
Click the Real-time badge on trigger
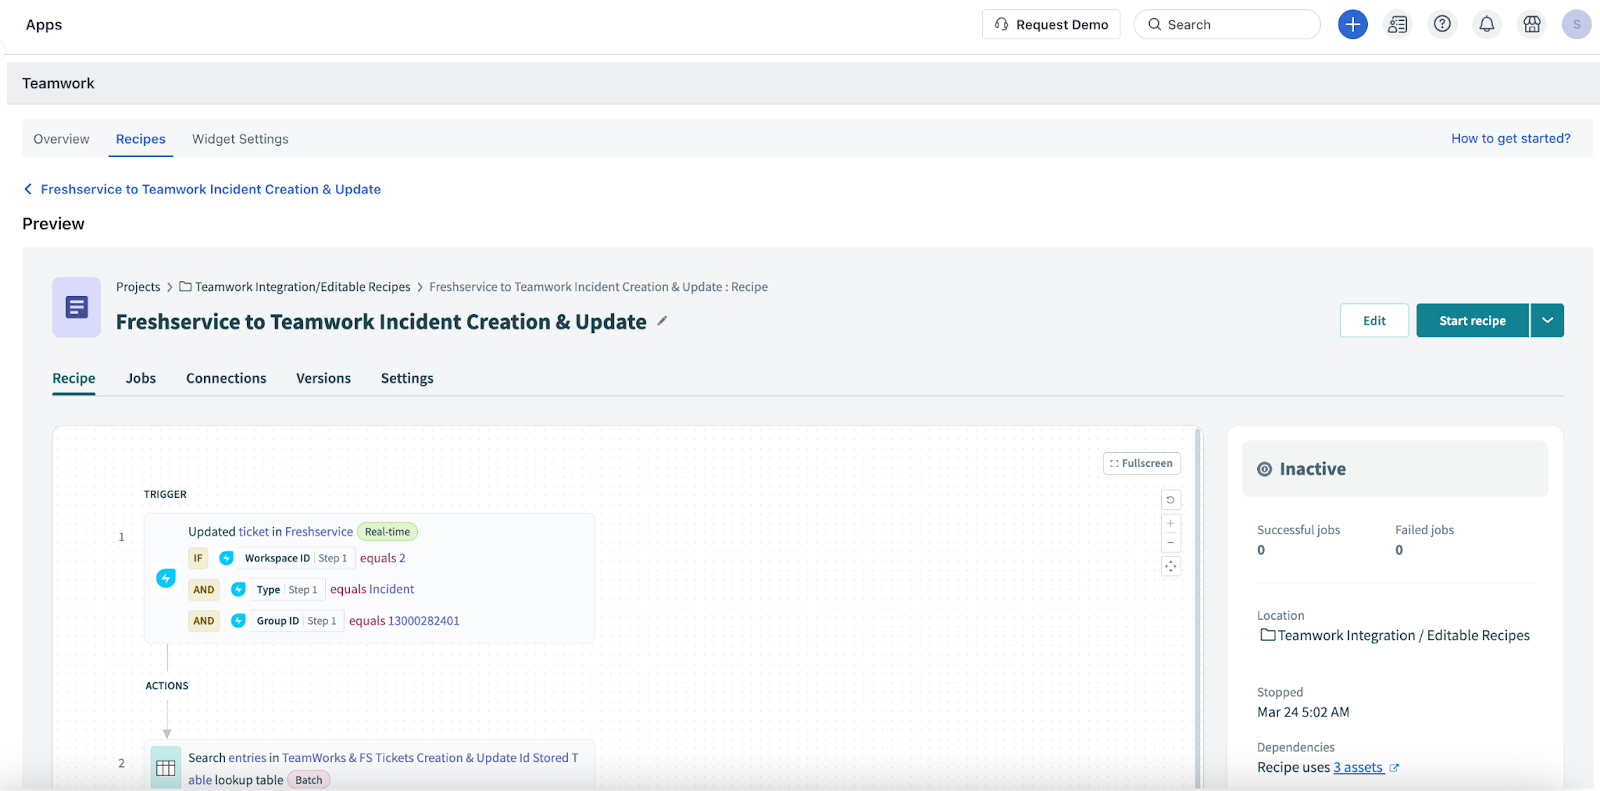pos(387,532)
